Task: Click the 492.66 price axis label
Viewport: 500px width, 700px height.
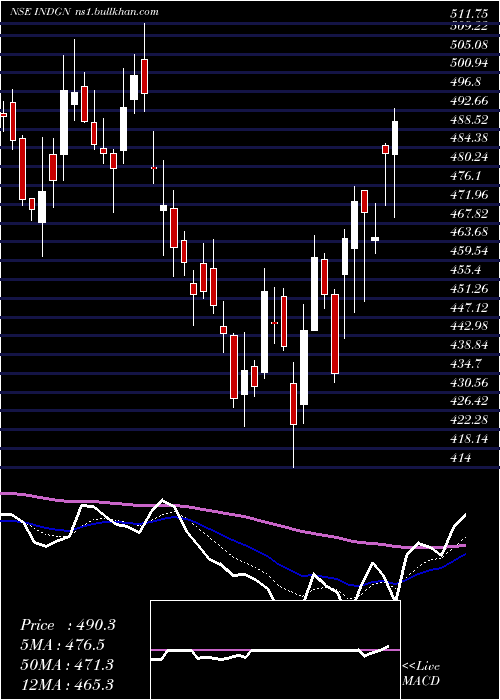Action: pos(469,101)
